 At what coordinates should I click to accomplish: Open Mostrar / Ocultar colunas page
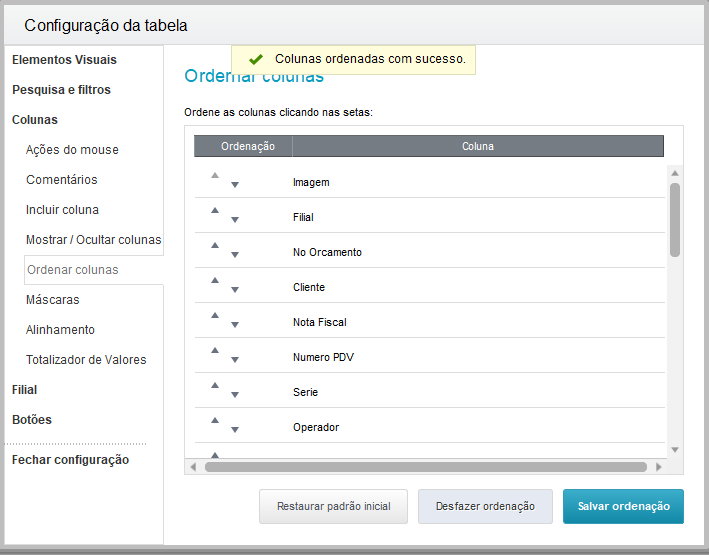pos(94,240)
